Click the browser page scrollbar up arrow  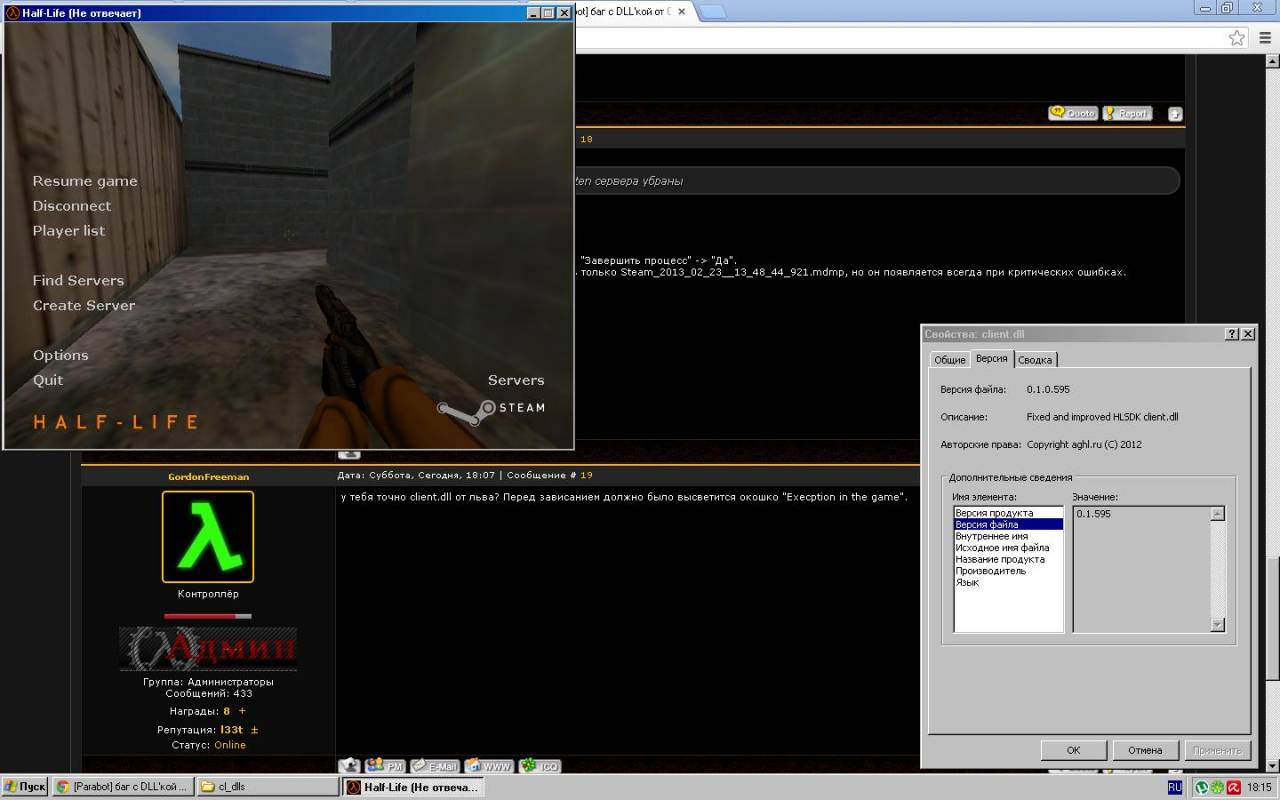pos(1272,62)
